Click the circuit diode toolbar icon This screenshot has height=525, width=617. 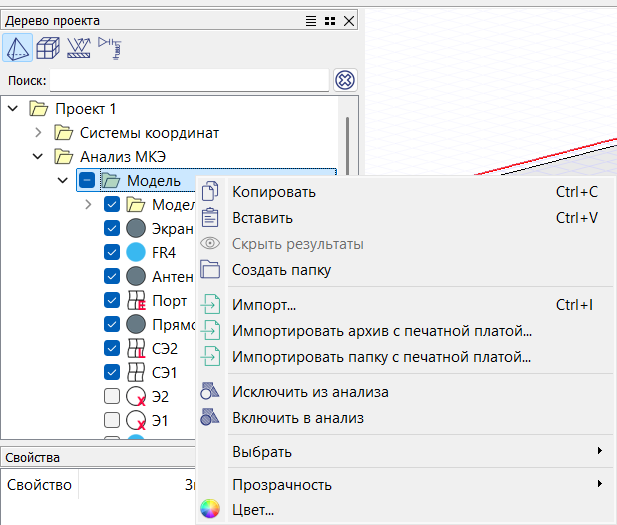point(109,47)
